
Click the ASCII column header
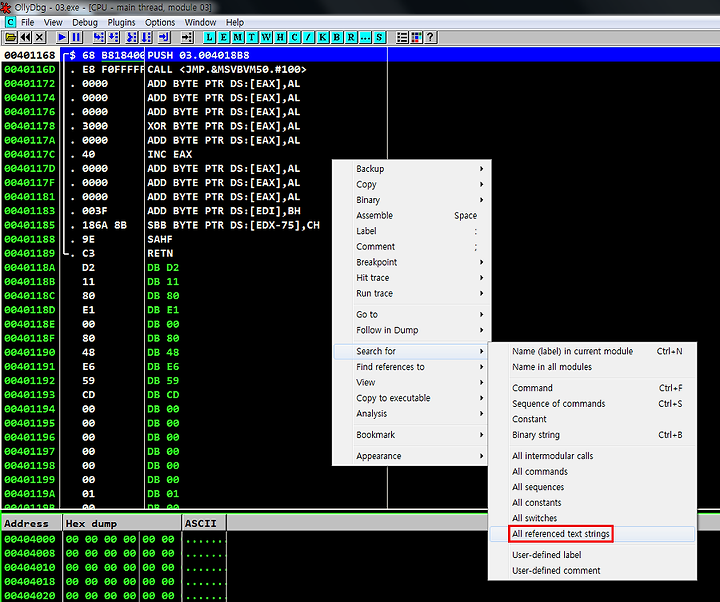pyautogui.click(x=204, y=523)
